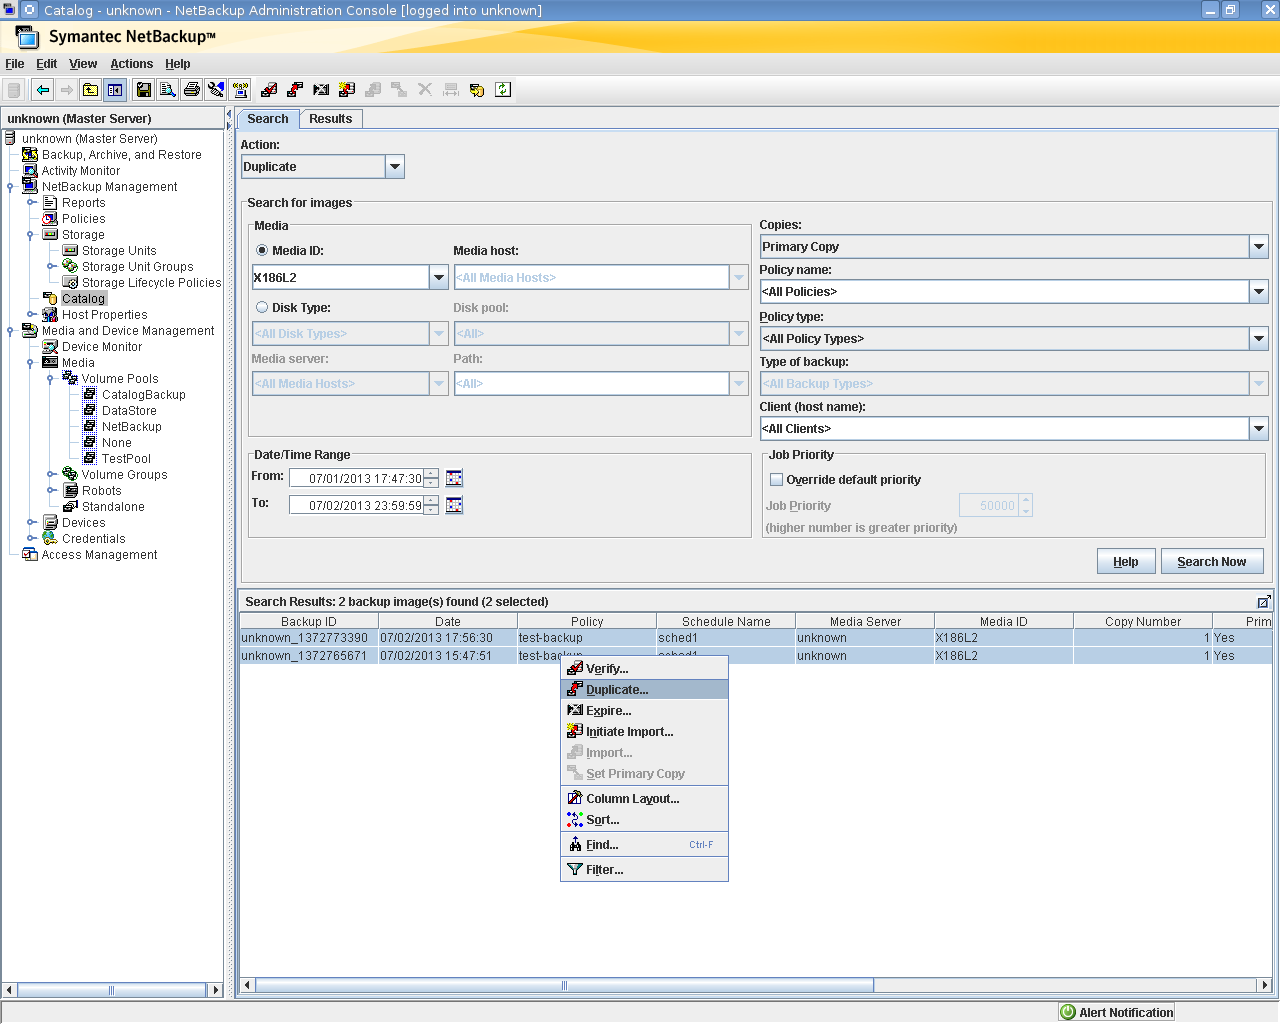Click the Initiate Import toolbar icon

pos(347,90)
